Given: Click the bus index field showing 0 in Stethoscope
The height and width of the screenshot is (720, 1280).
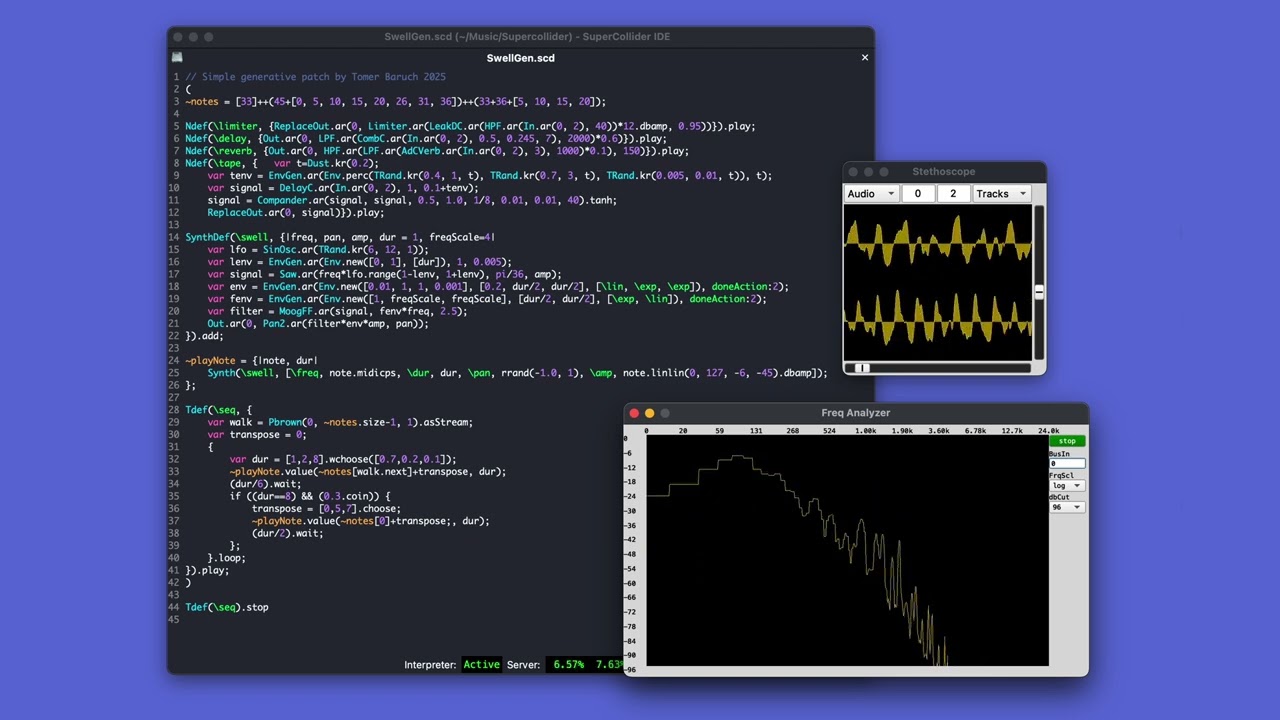Looking at the screenshot, I should point(918,194).
